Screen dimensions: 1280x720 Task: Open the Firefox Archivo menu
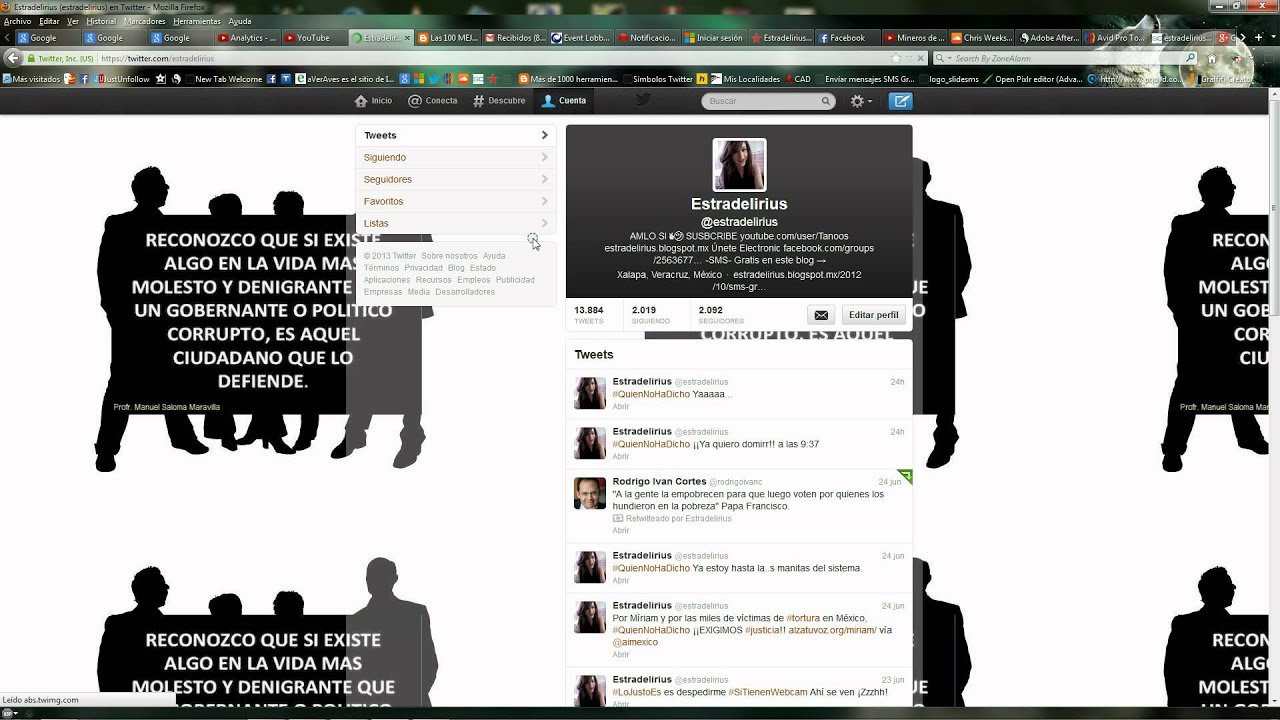point(17,21)
